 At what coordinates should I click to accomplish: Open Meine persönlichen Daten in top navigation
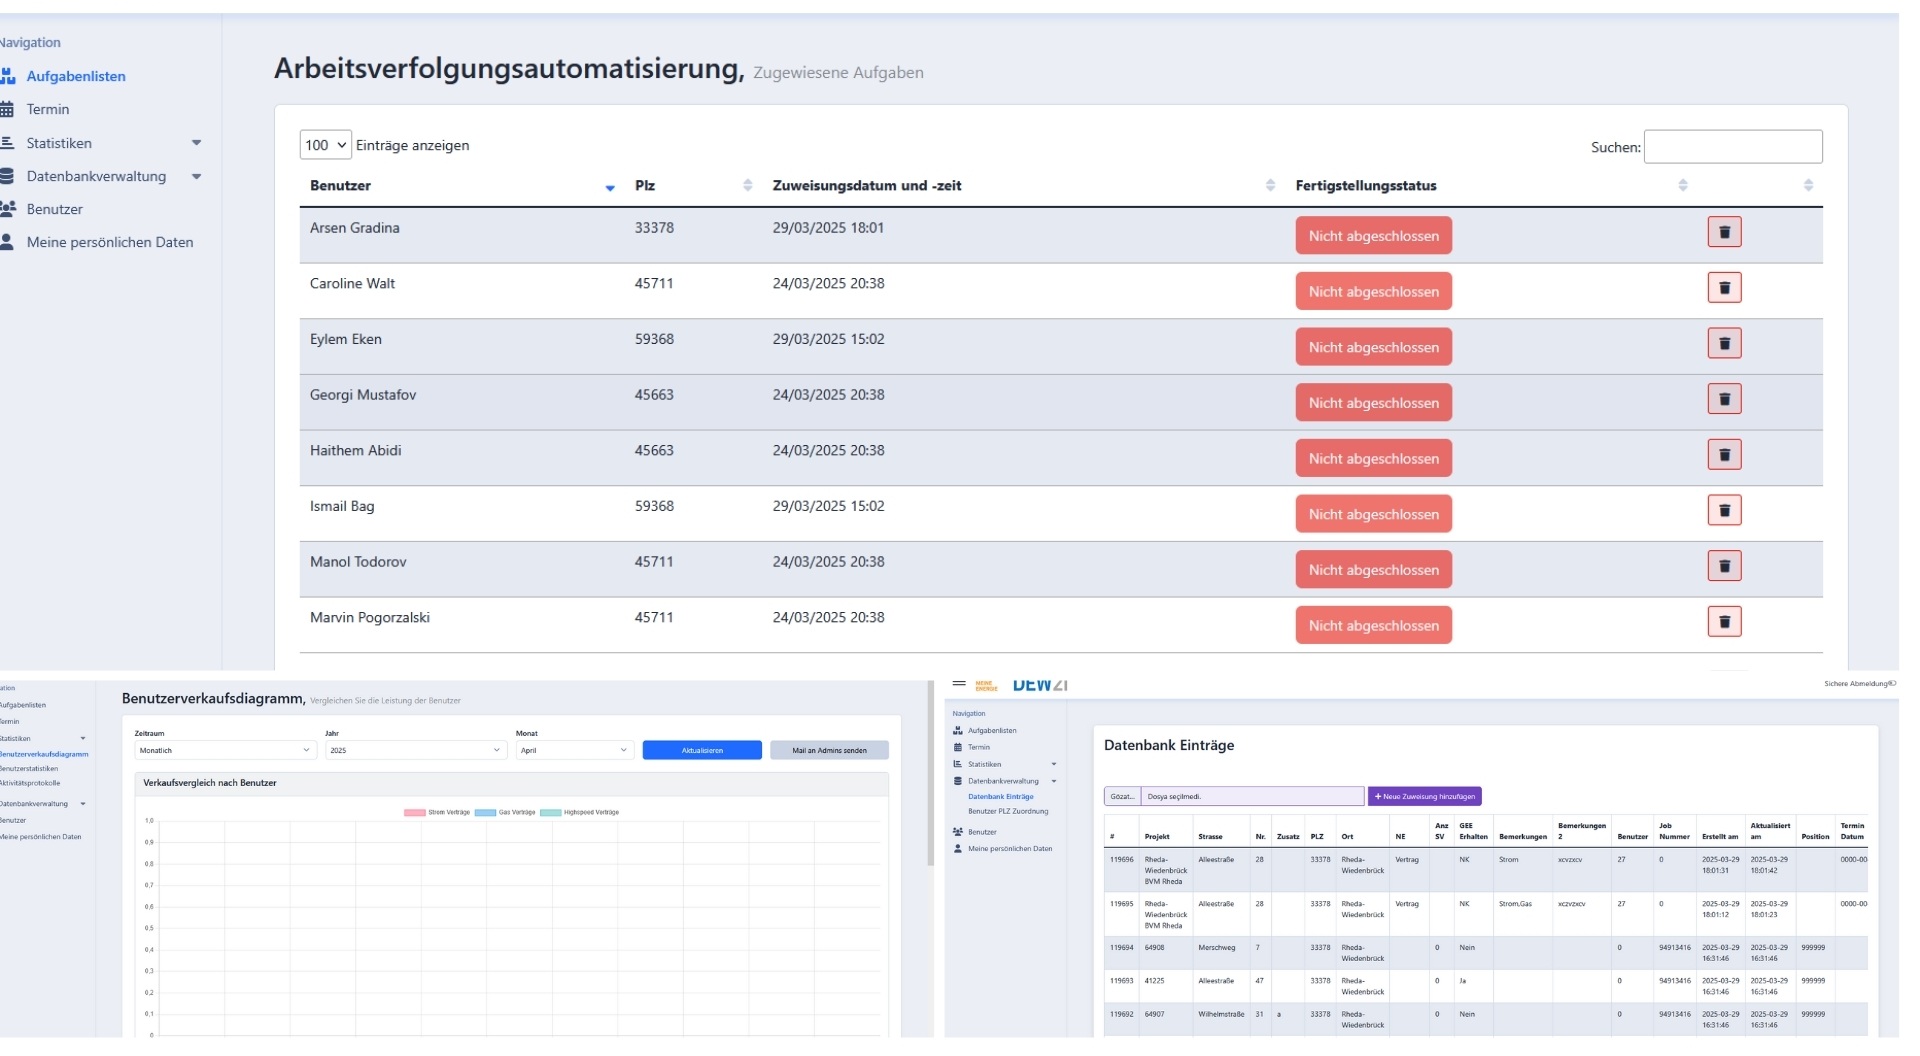[110, 242]
